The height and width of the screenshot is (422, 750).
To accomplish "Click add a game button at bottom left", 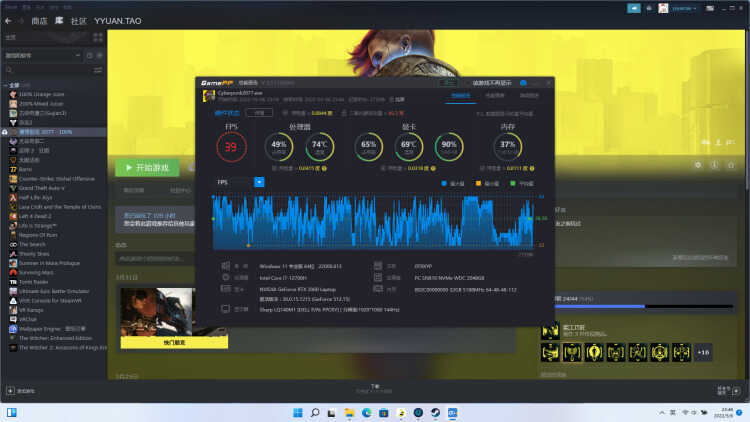I will pos(21,391).
